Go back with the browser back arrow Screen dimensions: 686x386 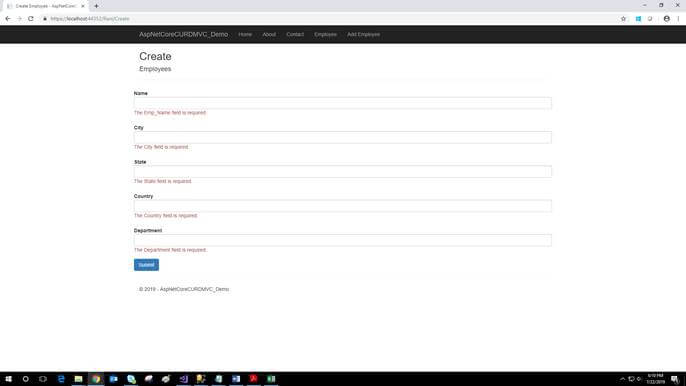tap(8, 19)
